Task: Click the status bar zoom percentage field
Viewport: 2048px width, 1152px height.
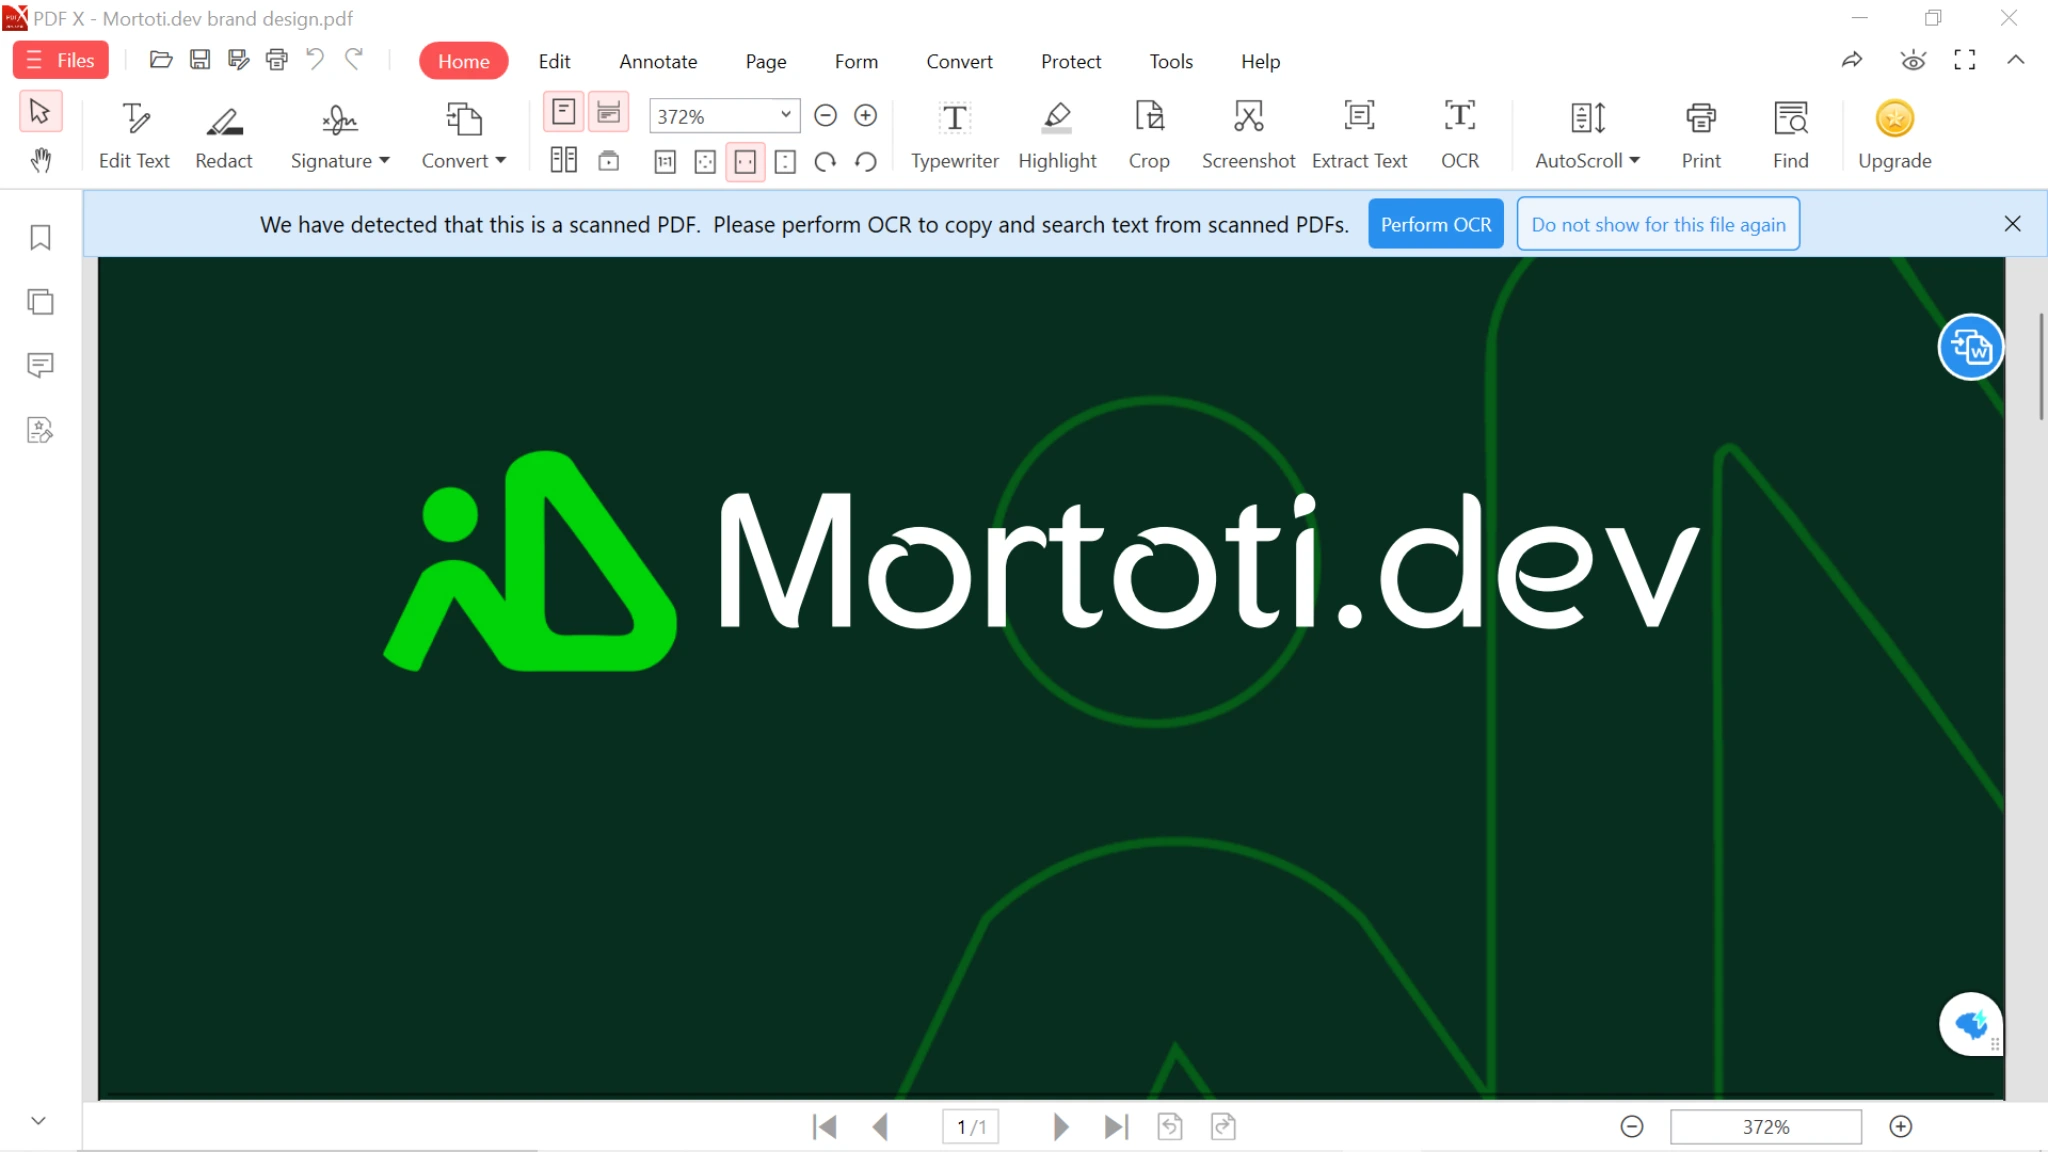Action: [1766, 1127]
